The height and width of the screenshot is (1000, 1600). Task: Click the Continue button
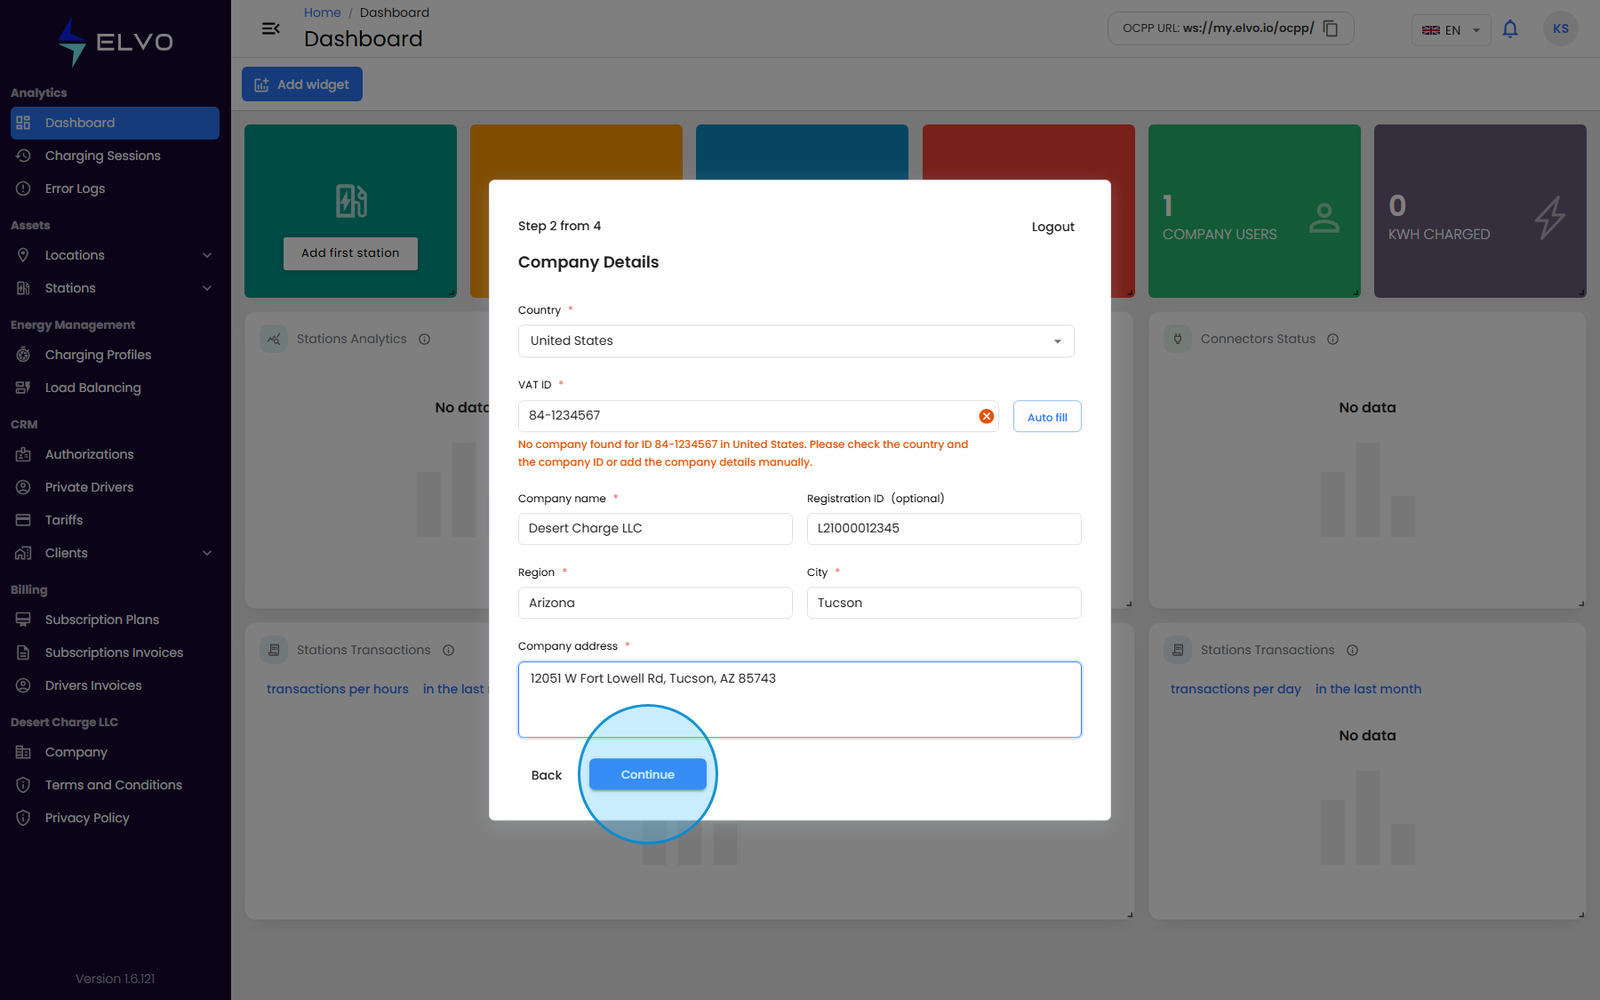point(647,774)
